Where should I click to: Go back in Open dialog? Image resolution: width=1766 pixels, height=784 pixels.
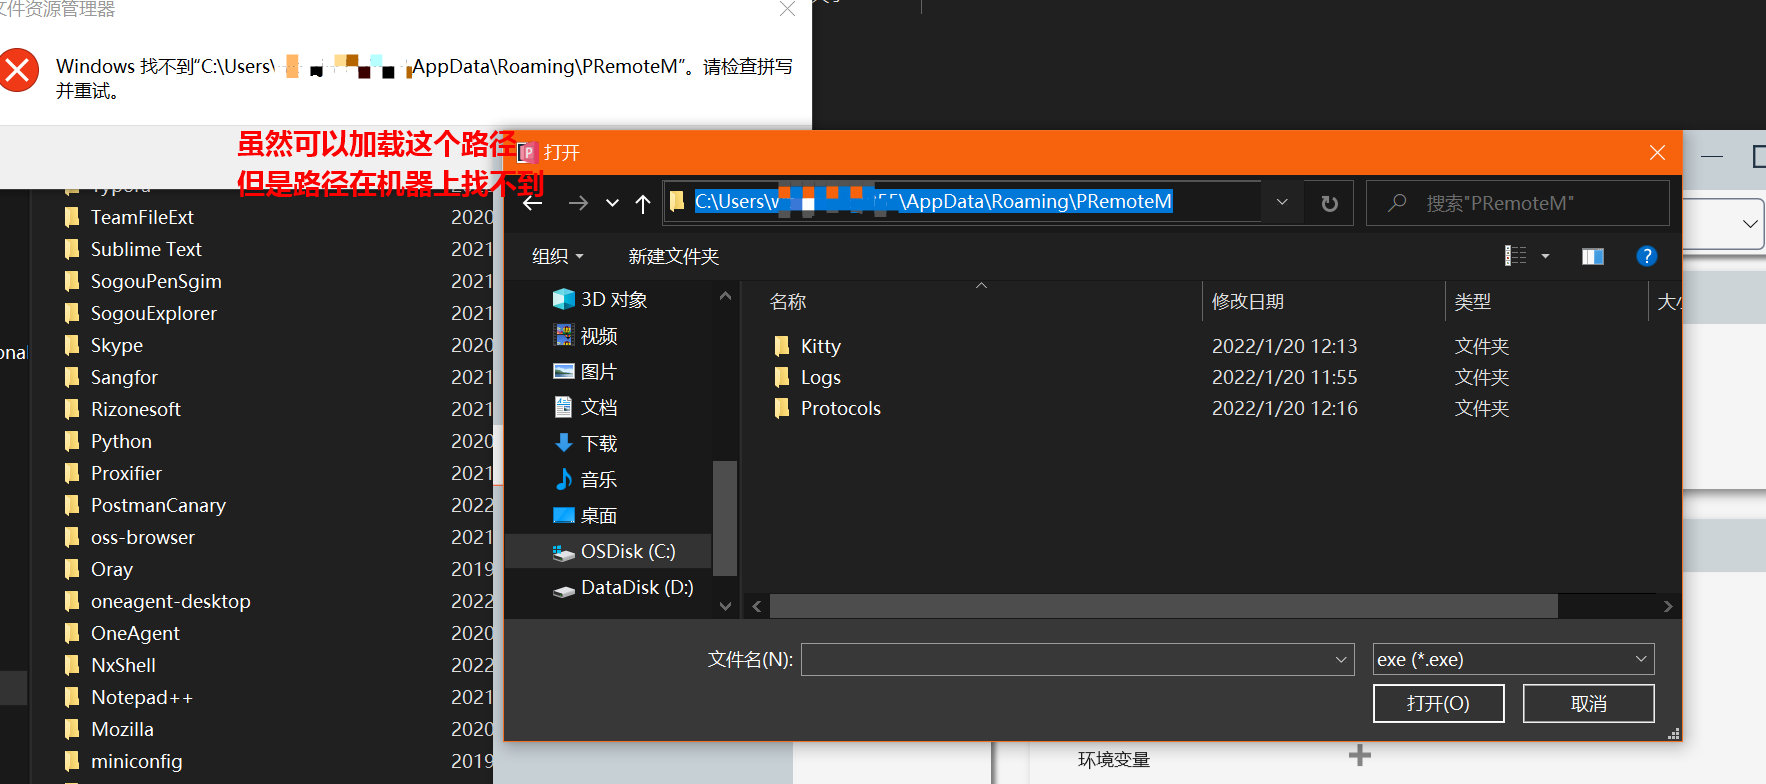click(x=533, y=203)
